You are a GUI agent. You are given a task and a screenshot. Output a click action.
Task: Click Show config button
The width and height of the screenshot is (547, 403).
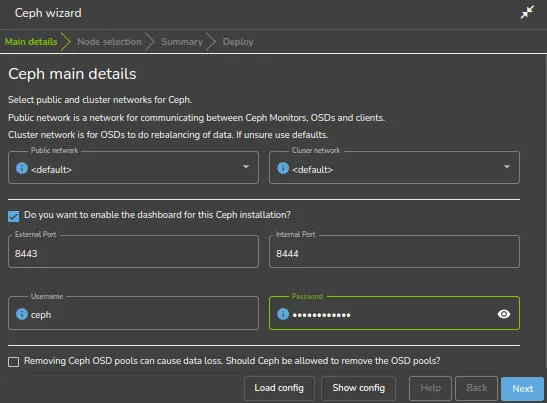(x=358, y=388)
